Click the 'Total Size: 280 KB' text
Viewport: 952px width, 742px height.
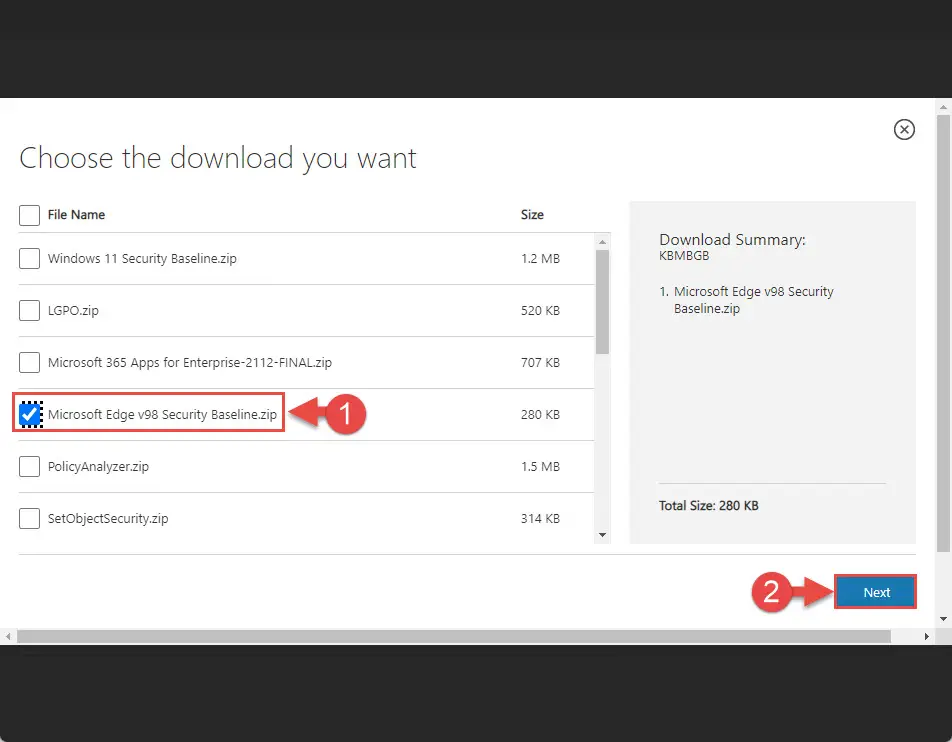pyautogui.click(x=709, y=506)
